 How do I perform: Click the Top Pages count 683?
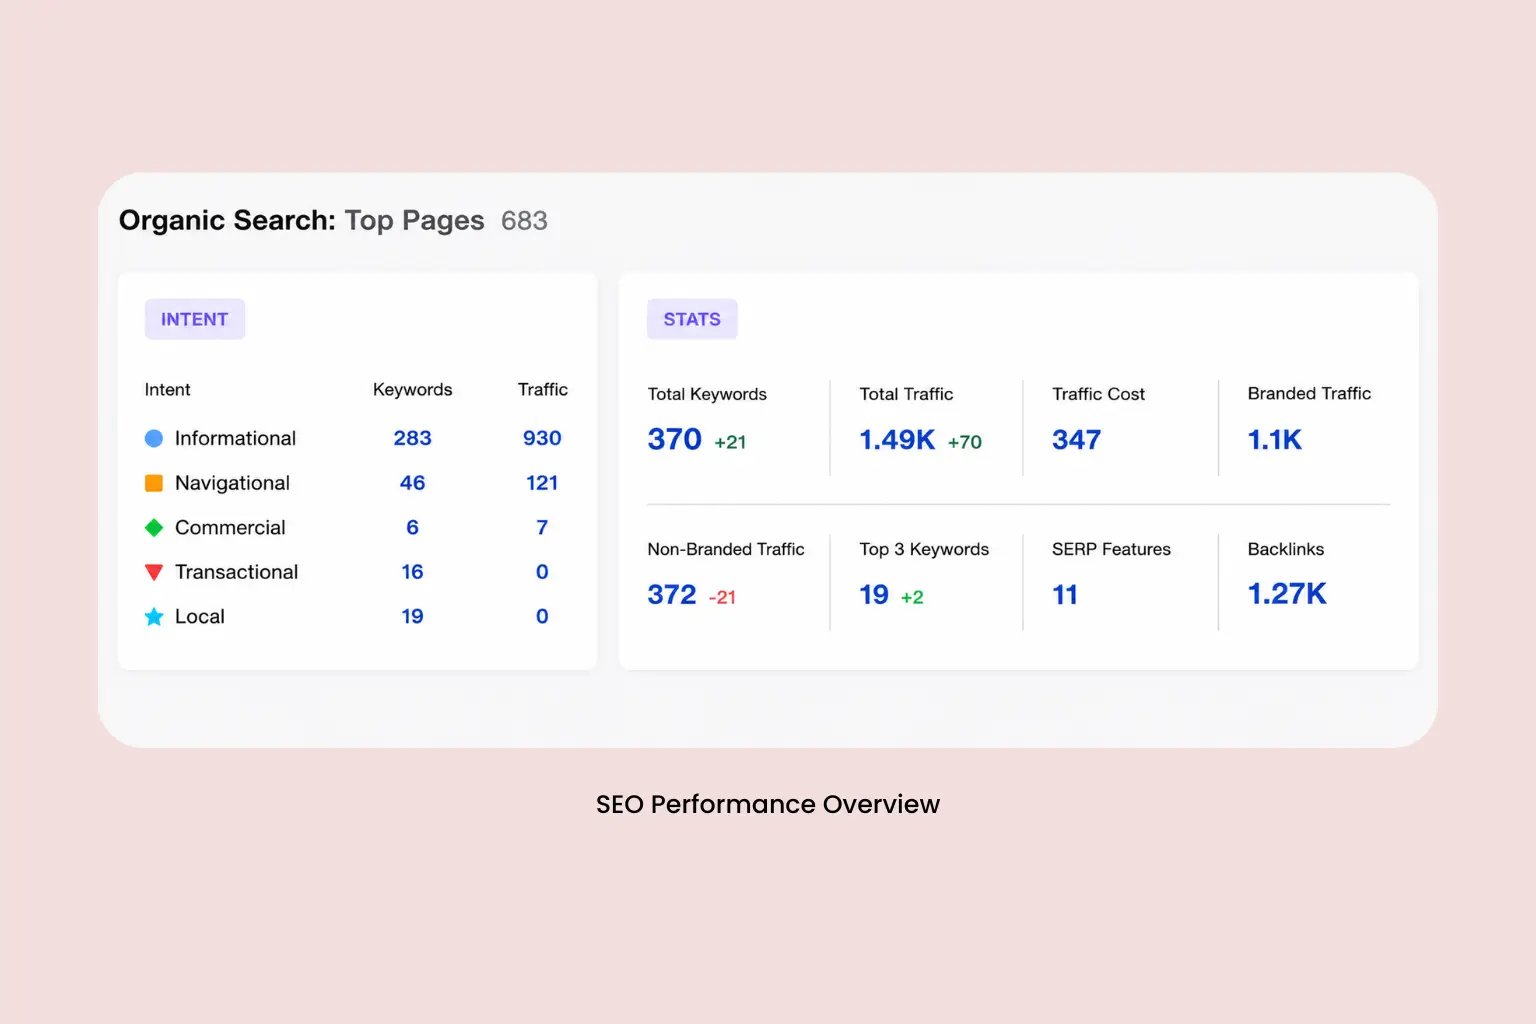click(x=524, y=221)
